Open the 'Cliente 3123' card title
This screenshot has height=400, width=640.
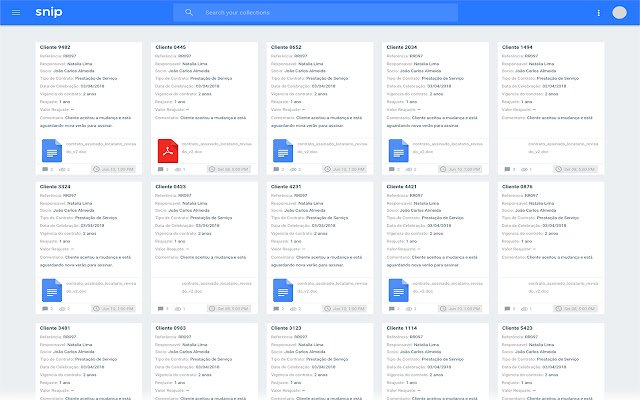(286, 328)
